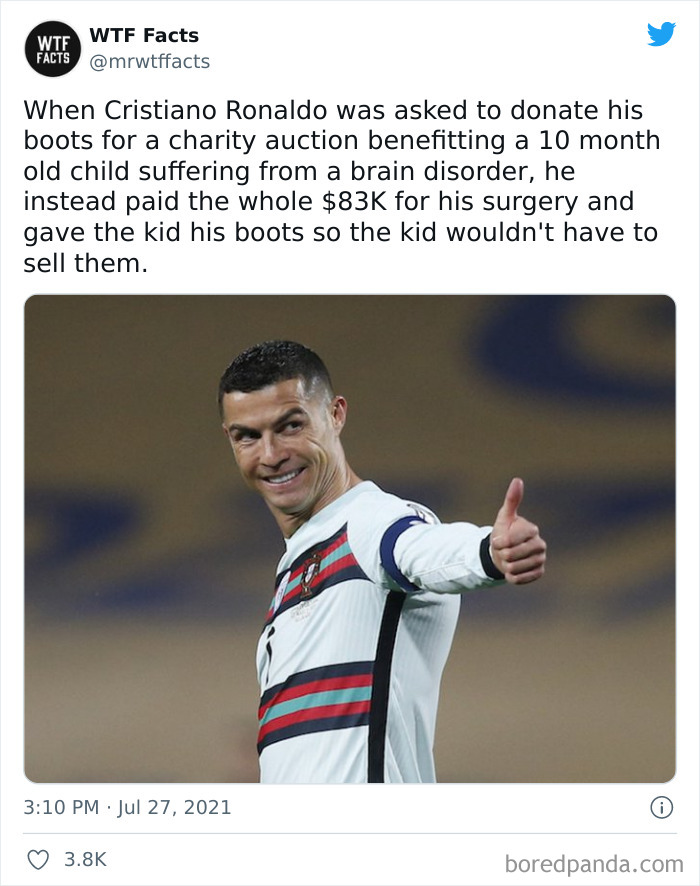Open the WTF Facts profile avatar
Screen dimensions: 700x886
tap(50, 50)
